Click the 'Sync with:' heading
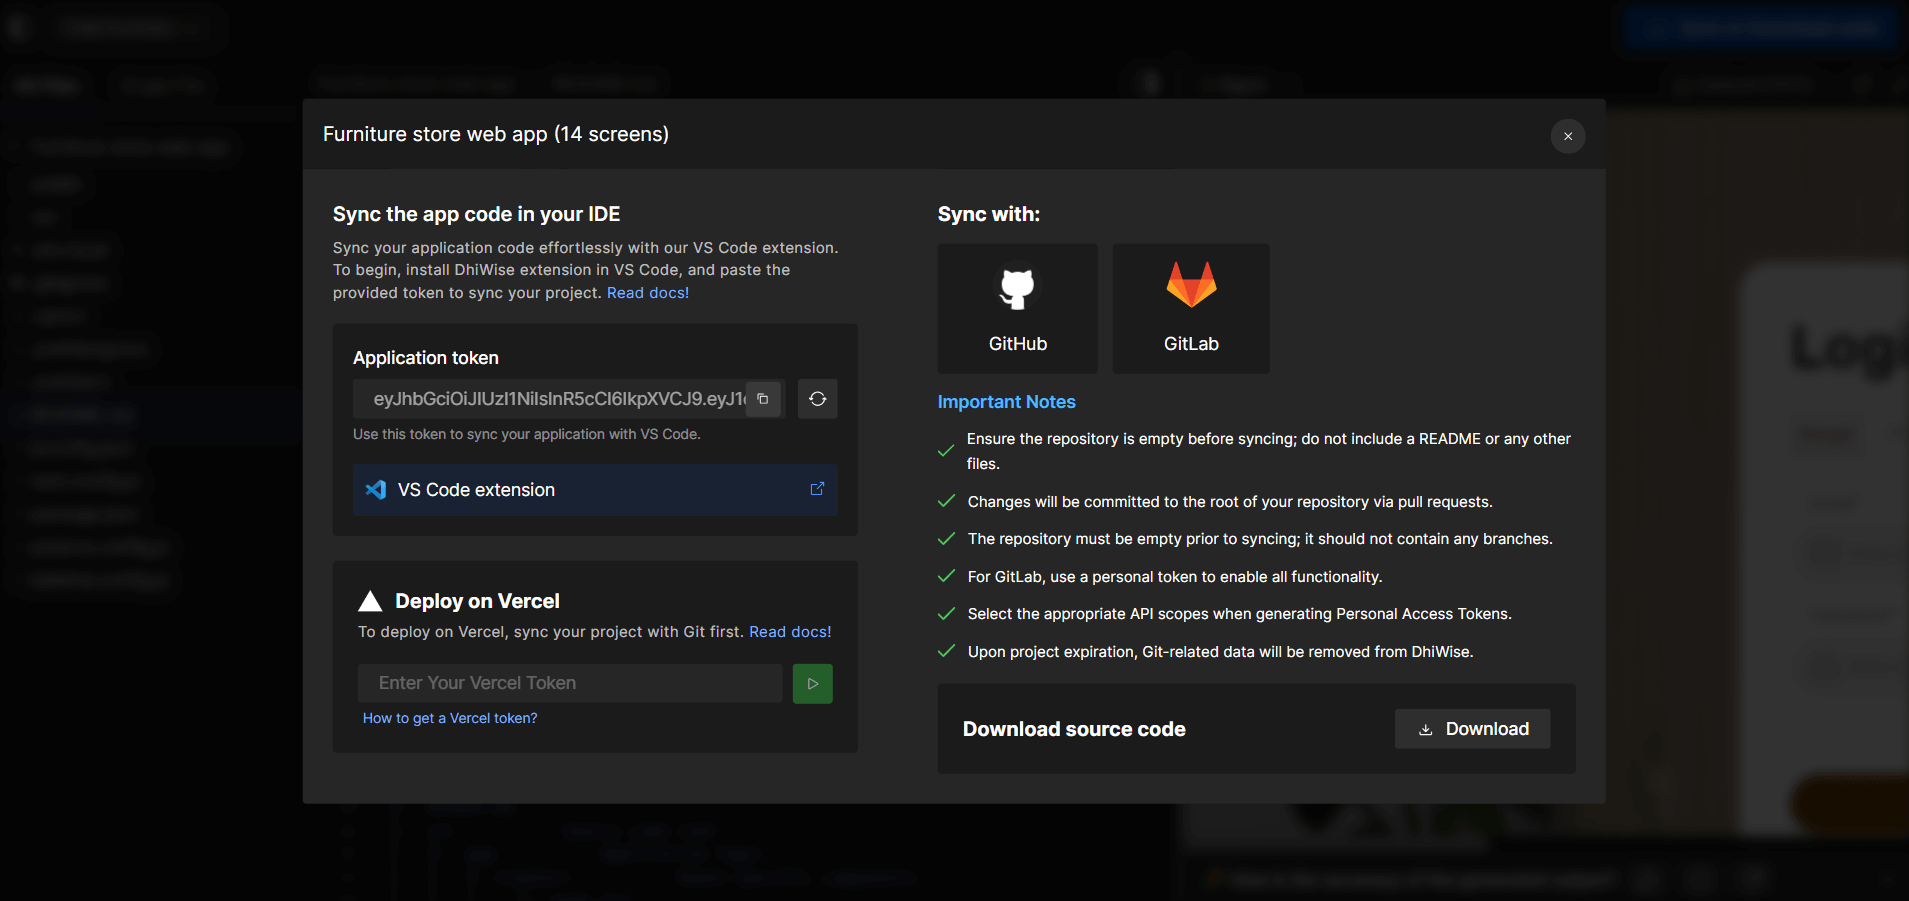The image size is (1909, 901). [x=989, y=214]
